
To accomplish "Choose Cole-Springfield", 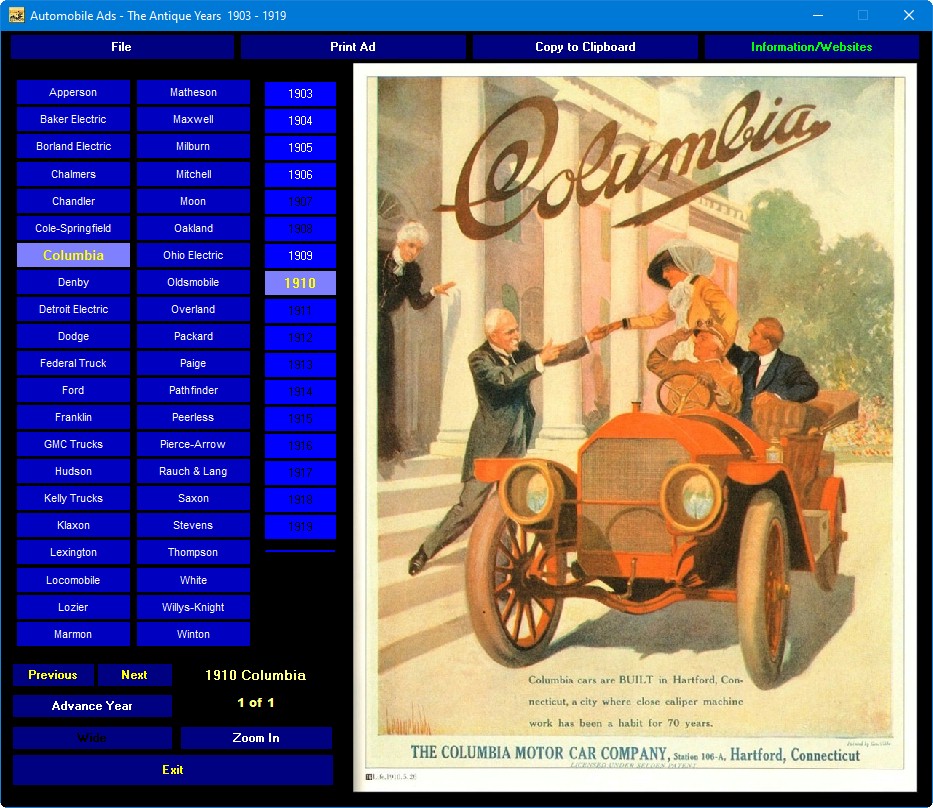I will coord(73,228).
